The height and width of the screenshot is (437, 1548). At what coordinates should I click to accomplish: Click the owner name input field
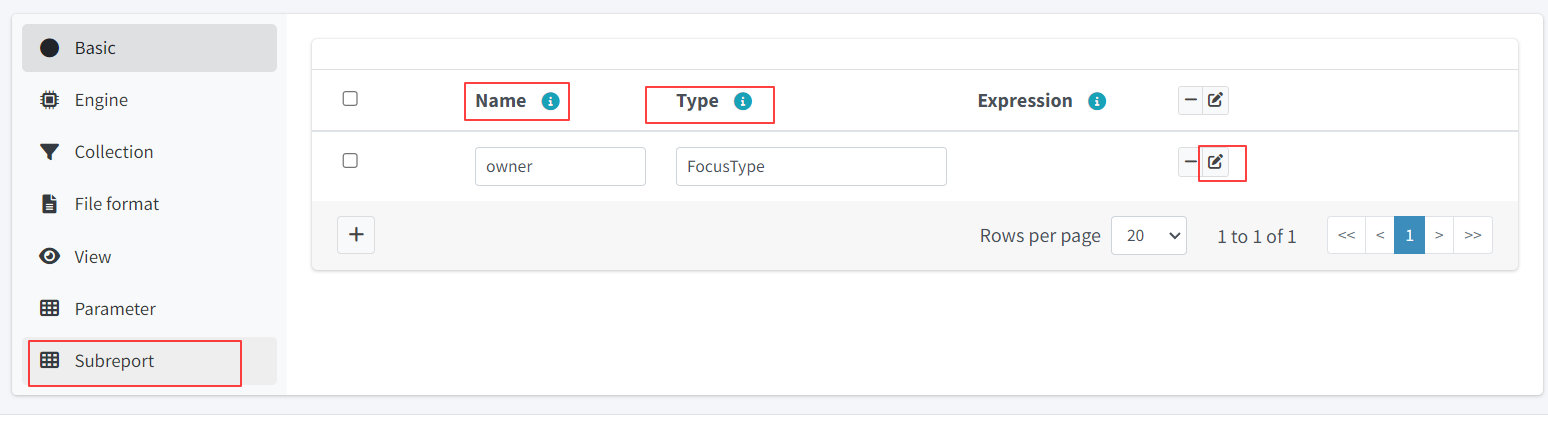pos(560,167)
